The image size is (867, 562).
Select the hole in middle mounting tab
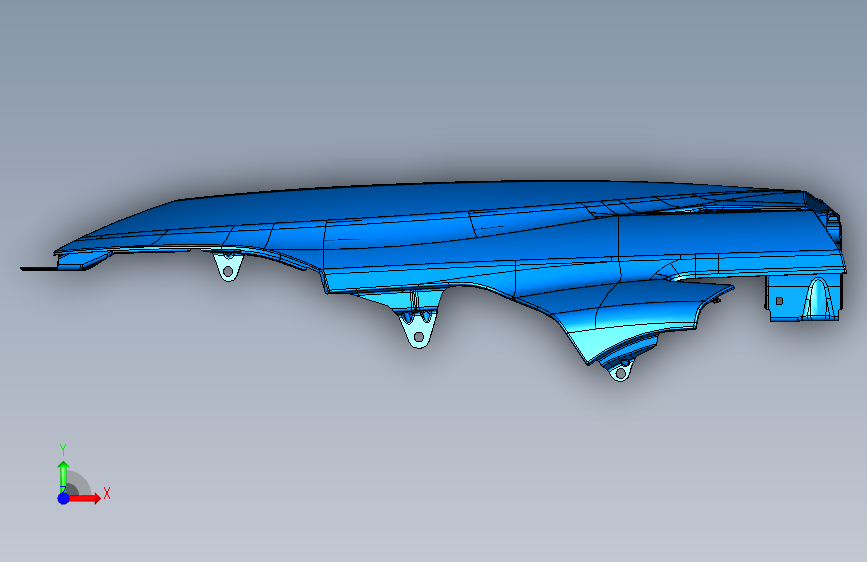419,337
